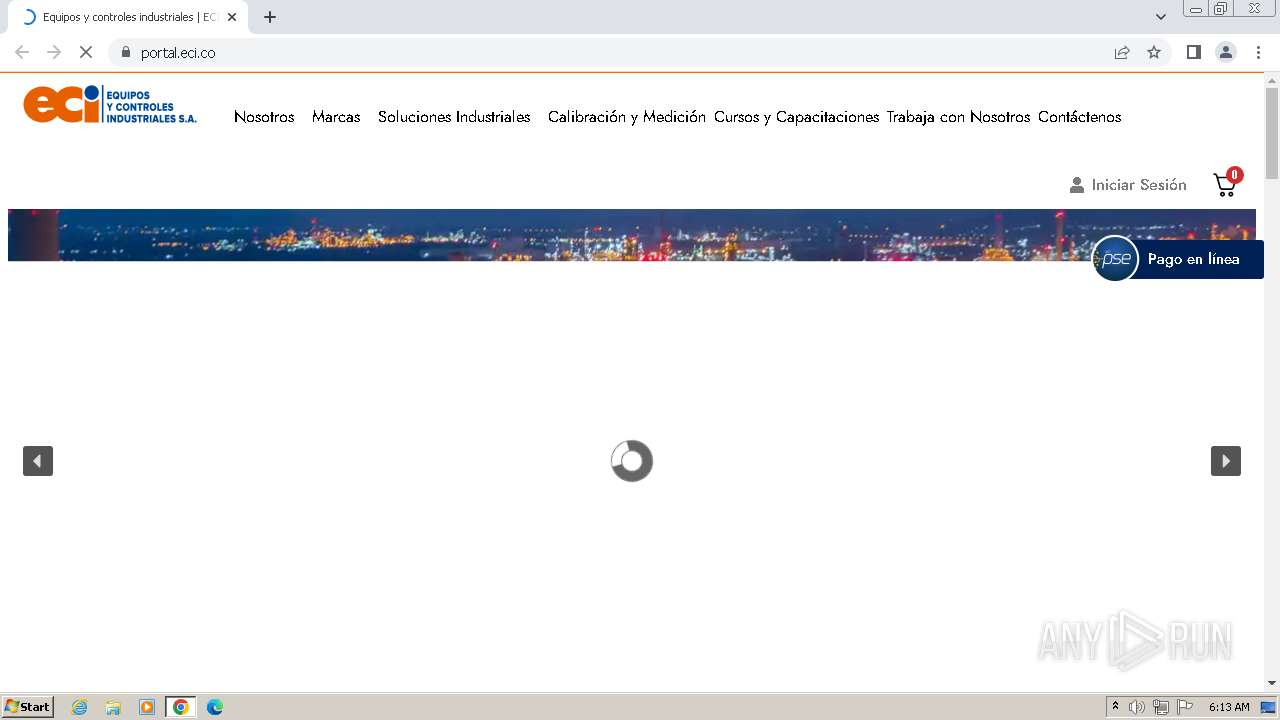Open Chrome three-dot menu
This screenshot has height=720, width=1280.
click(1258, 52)
